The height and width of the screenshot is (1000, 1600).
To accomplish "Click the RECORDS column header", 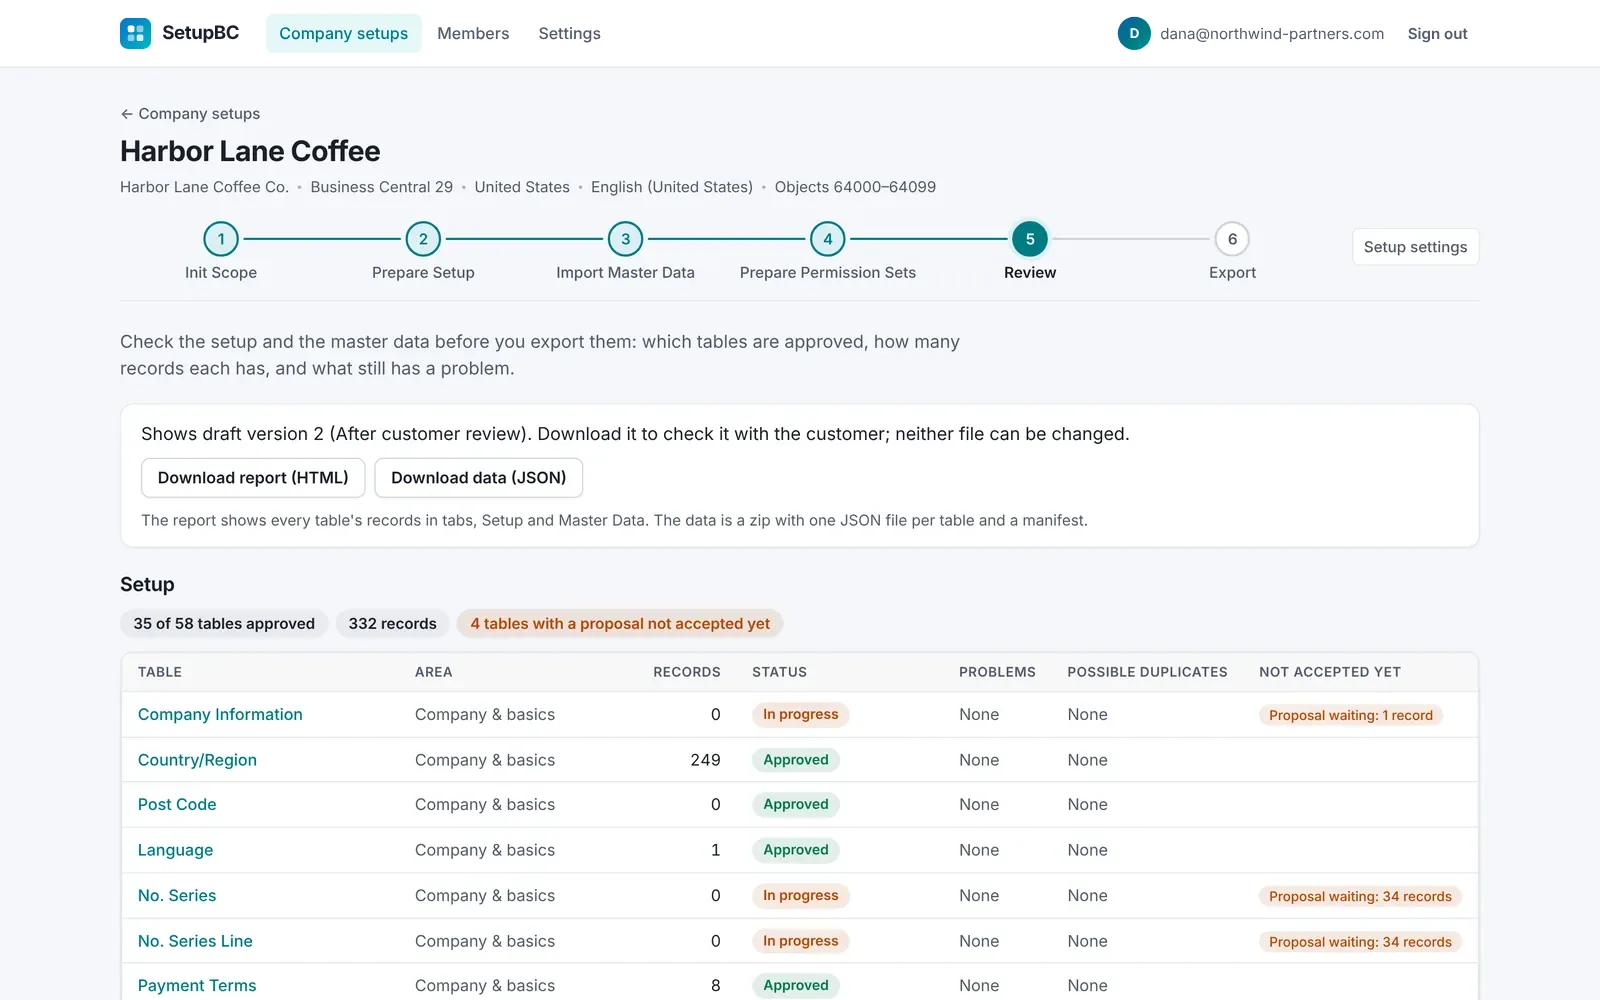I will (x=686, y=672).
